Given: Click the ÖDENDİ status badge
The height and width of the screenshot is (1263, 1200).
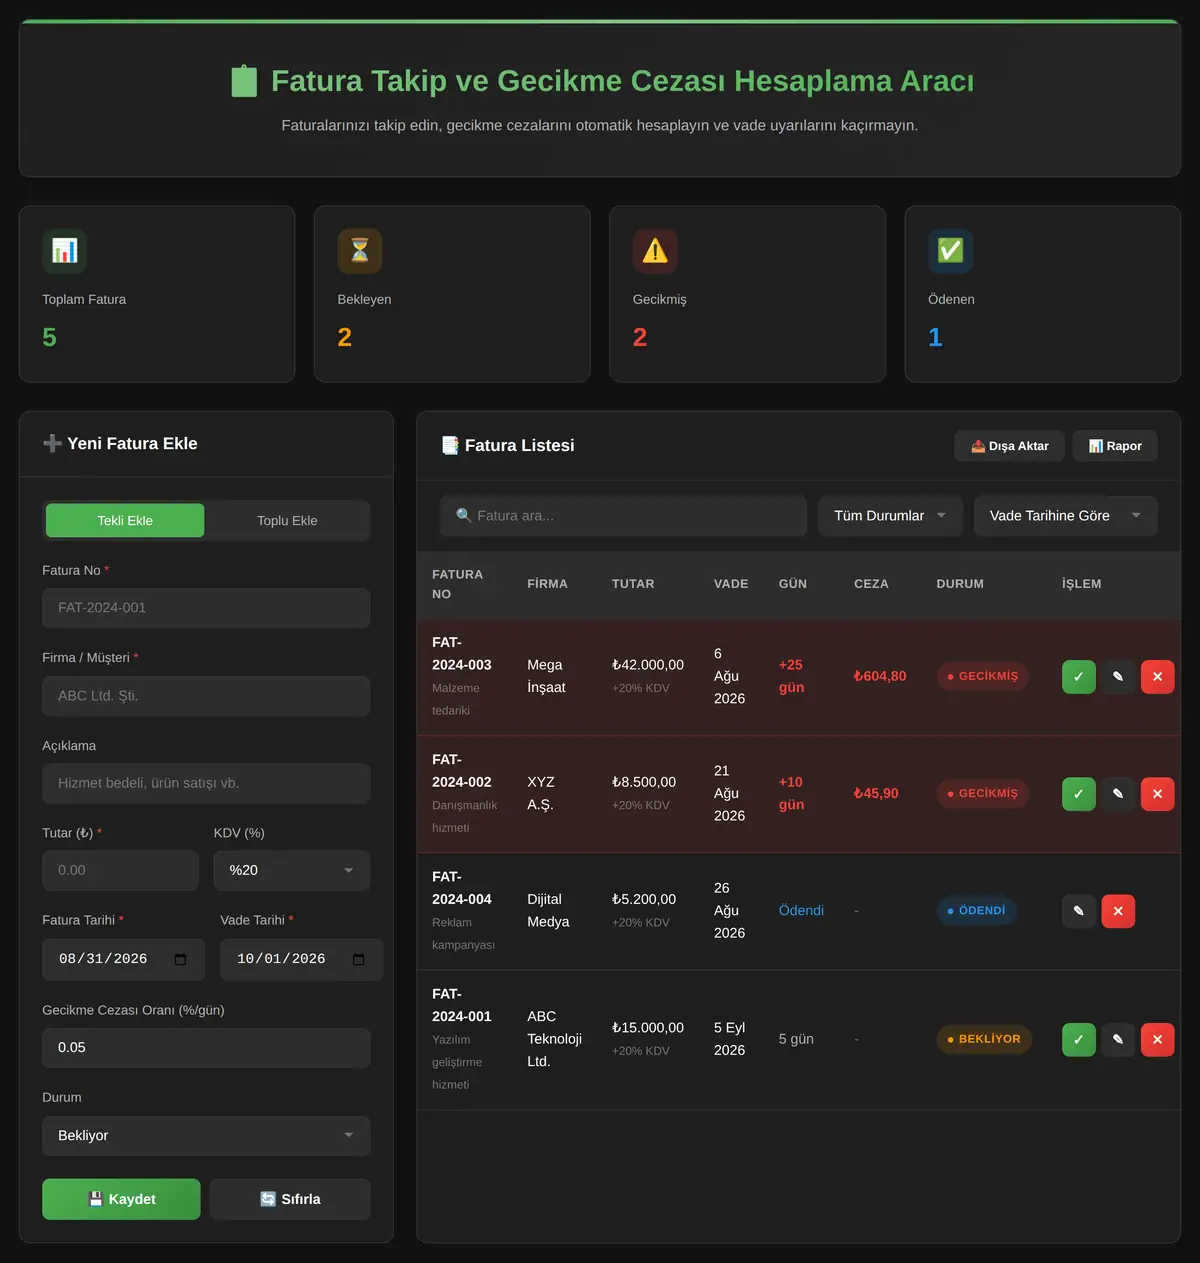Looking at the screenshot, I should [977, 911].
